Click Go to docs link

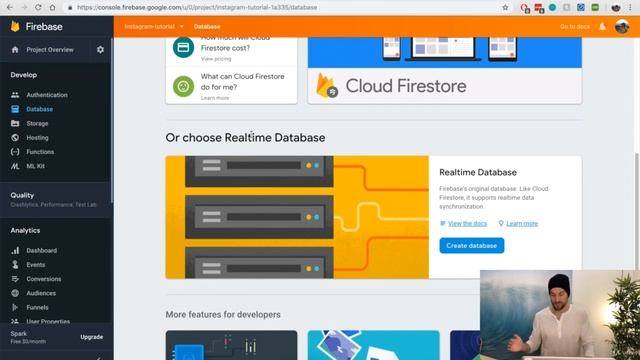click(575, 27)
